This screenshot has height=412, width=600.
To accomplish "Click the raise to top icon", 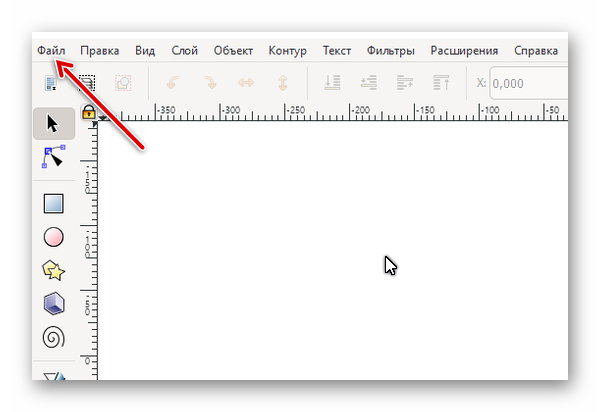I will point(441,83).
